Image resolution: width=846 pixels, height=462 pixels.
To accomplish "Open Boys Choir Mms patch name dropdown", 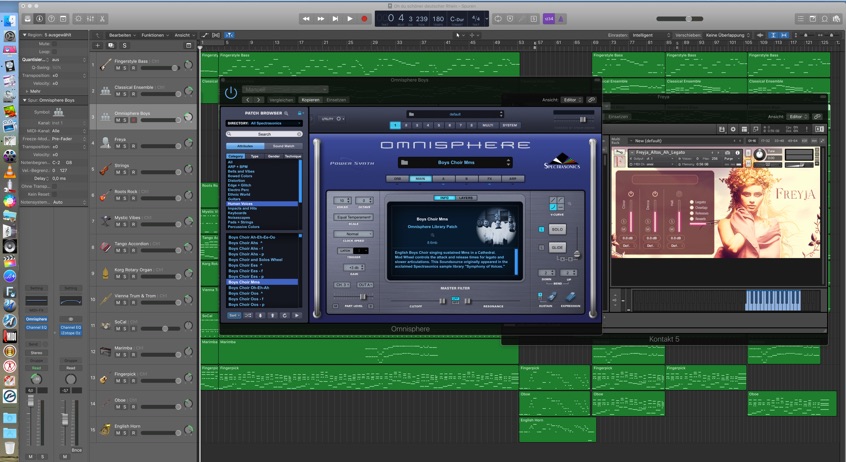I will (x=455, y=162).
